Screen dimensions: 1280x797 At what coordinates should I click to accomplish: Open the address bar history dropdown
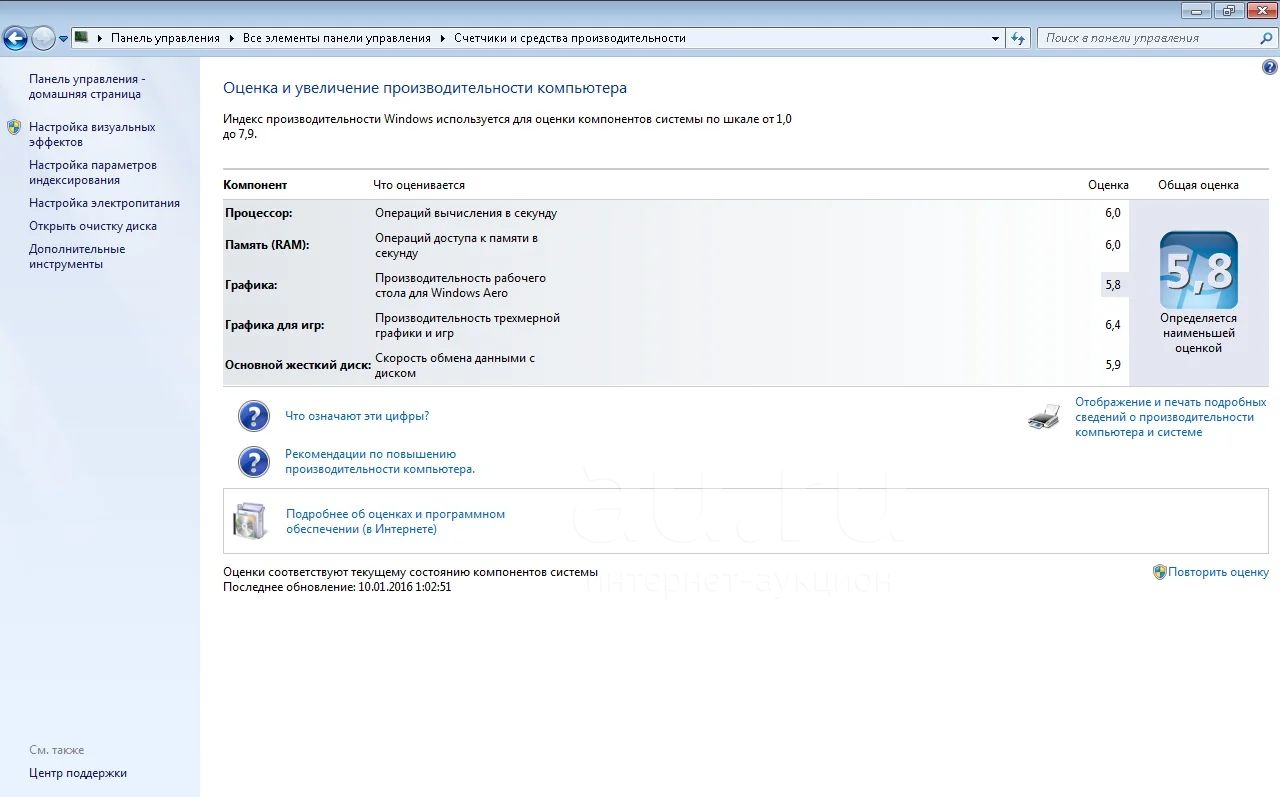[x=996, y=38]
